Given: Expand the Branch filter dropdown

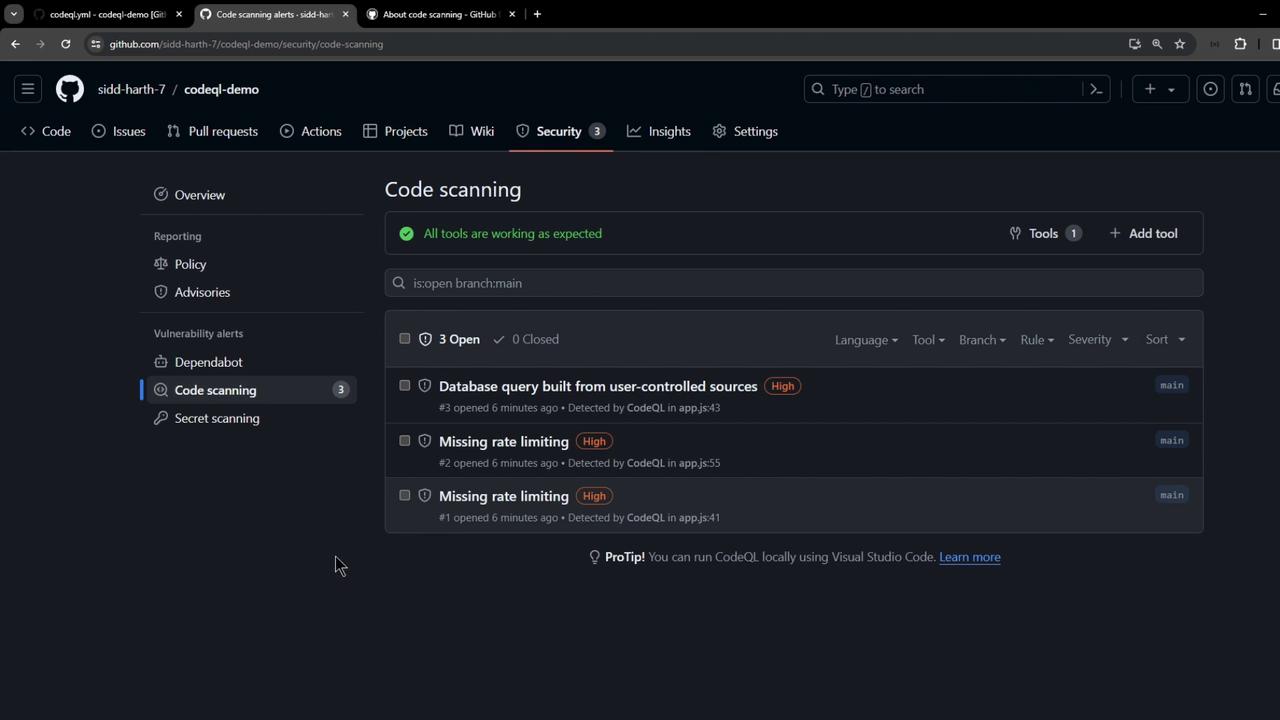Looking at the screenshot, I should tap(982, 340).
